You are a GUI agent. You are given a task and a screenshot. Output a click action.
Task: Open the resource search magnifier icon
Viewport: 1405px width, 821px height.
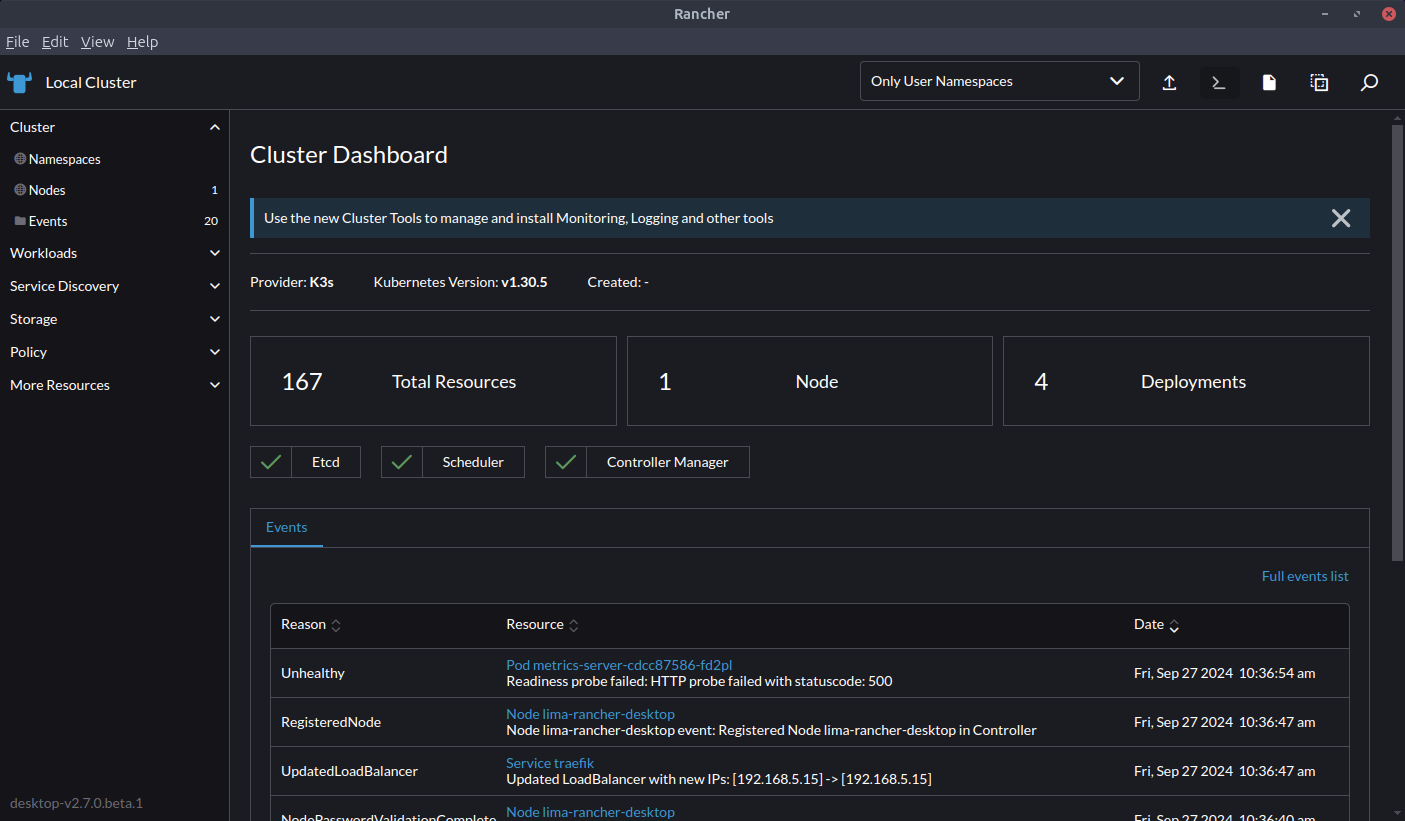coord(1369,82)
